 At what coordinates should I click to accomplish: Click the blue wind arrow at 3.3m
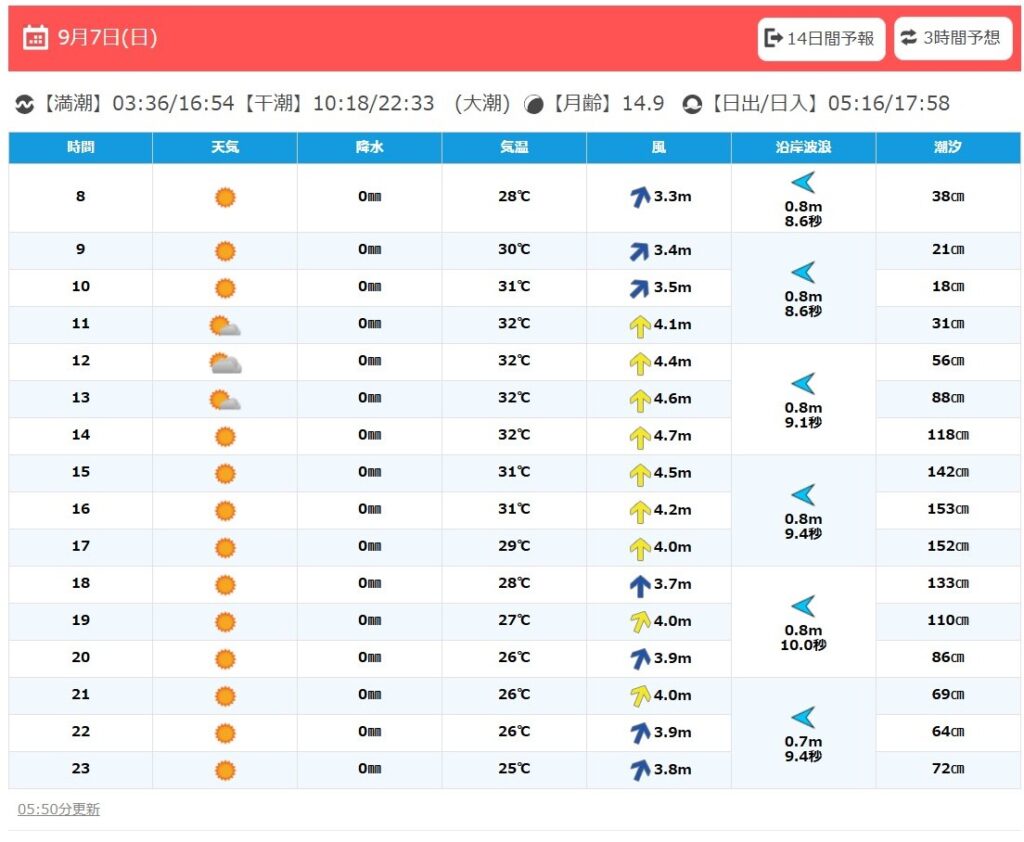(640, 197)
